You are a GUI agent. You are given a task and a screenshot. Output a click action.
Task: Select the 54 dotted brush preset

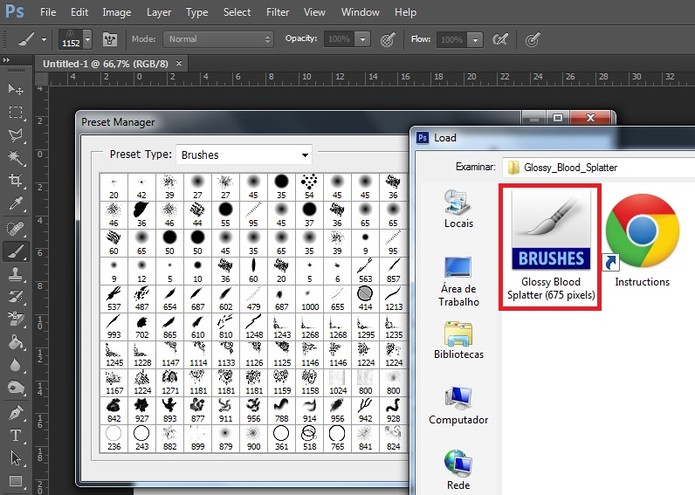tap(309, 187)
